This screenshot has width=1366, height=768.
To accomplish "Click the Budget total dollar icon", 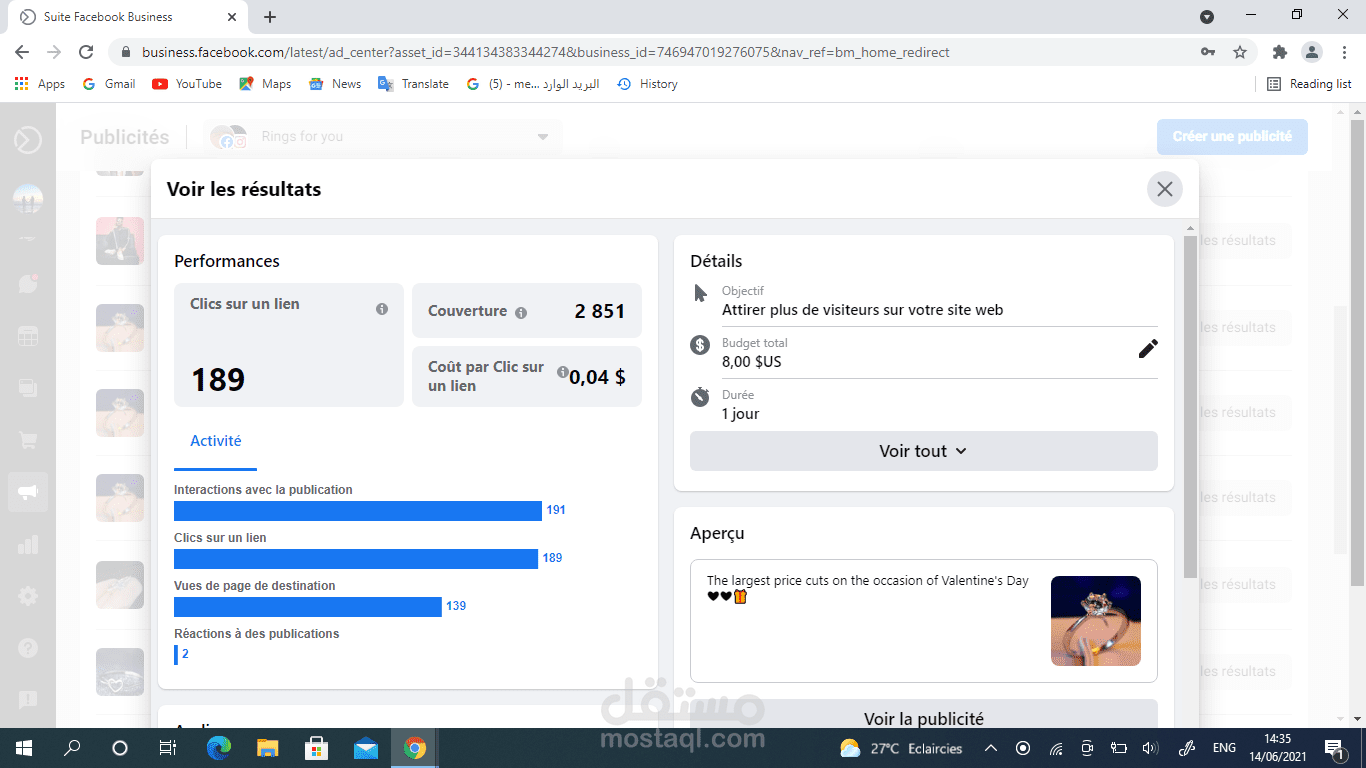I will 700,345.
